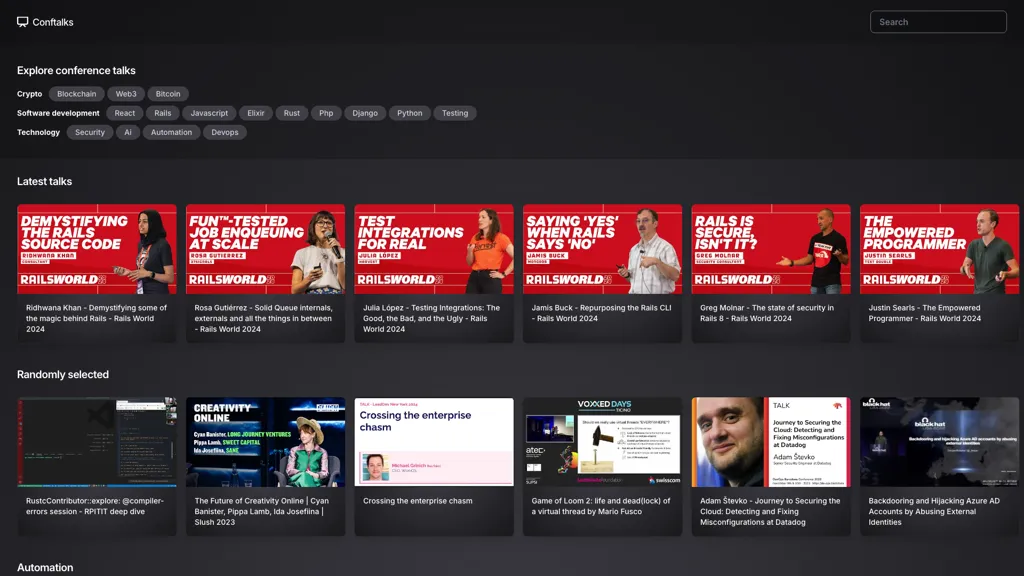Select the Web3 topic tag
Viewport: 1024px width, 576px height.
point(126,94)
